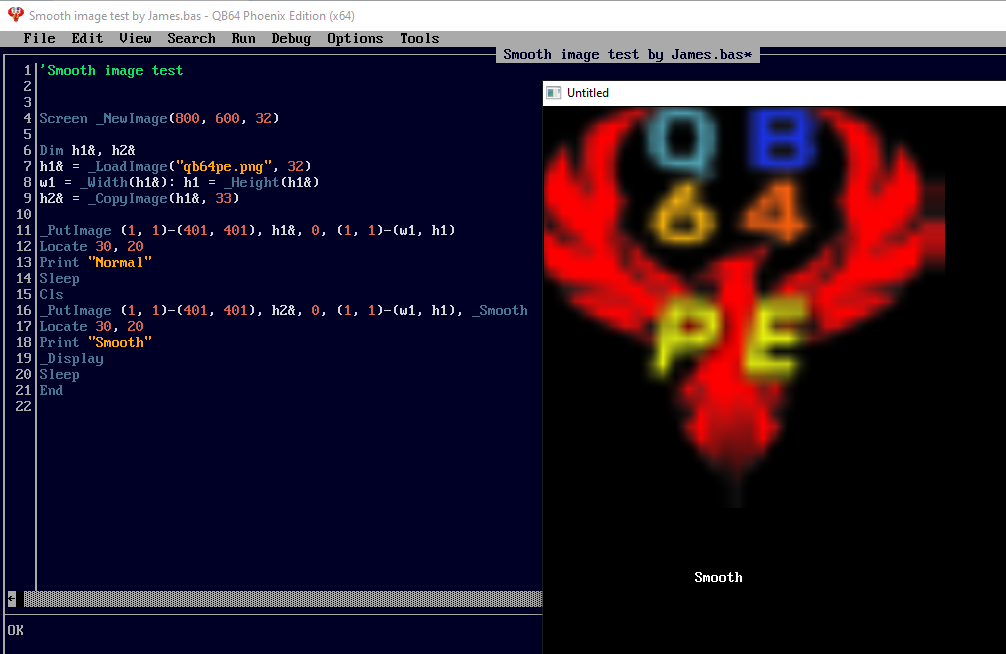Click '_Width' on line 8
The image size is (1006, 654).
click(104, 183)
